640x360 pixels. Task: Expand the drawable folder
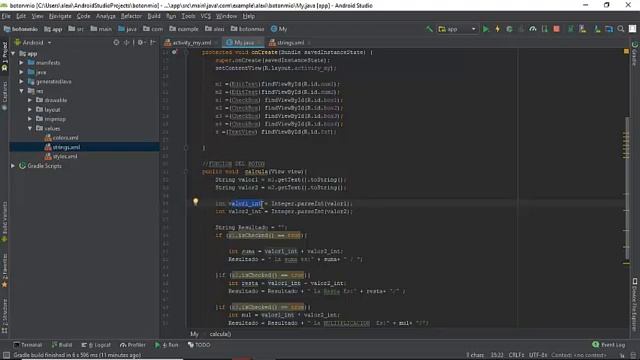[30, 100]
